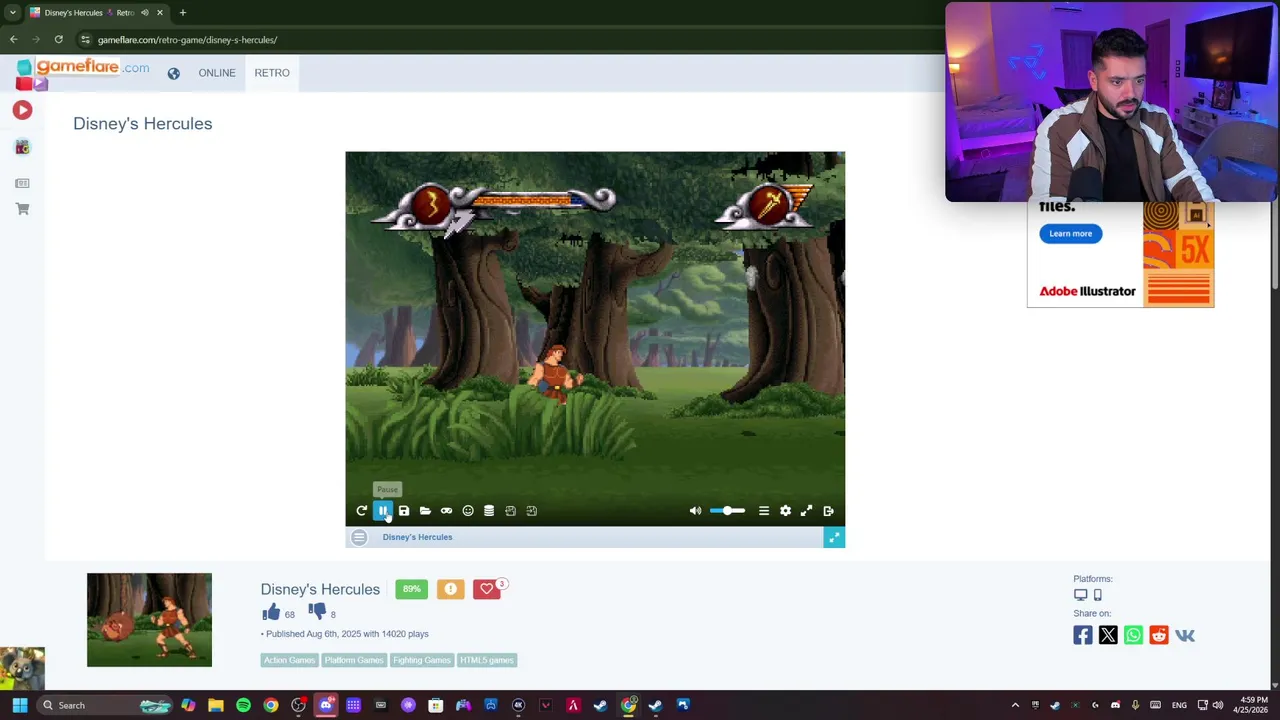Screen dimensions: 1280x720
Task: Mute the tab via audio indicator
Action: click(145, 13)
